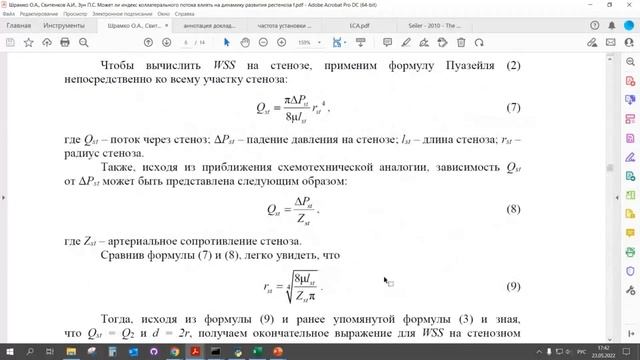Print the document with printer icon
The image size is (640, 360).
(x=65, y=42)
